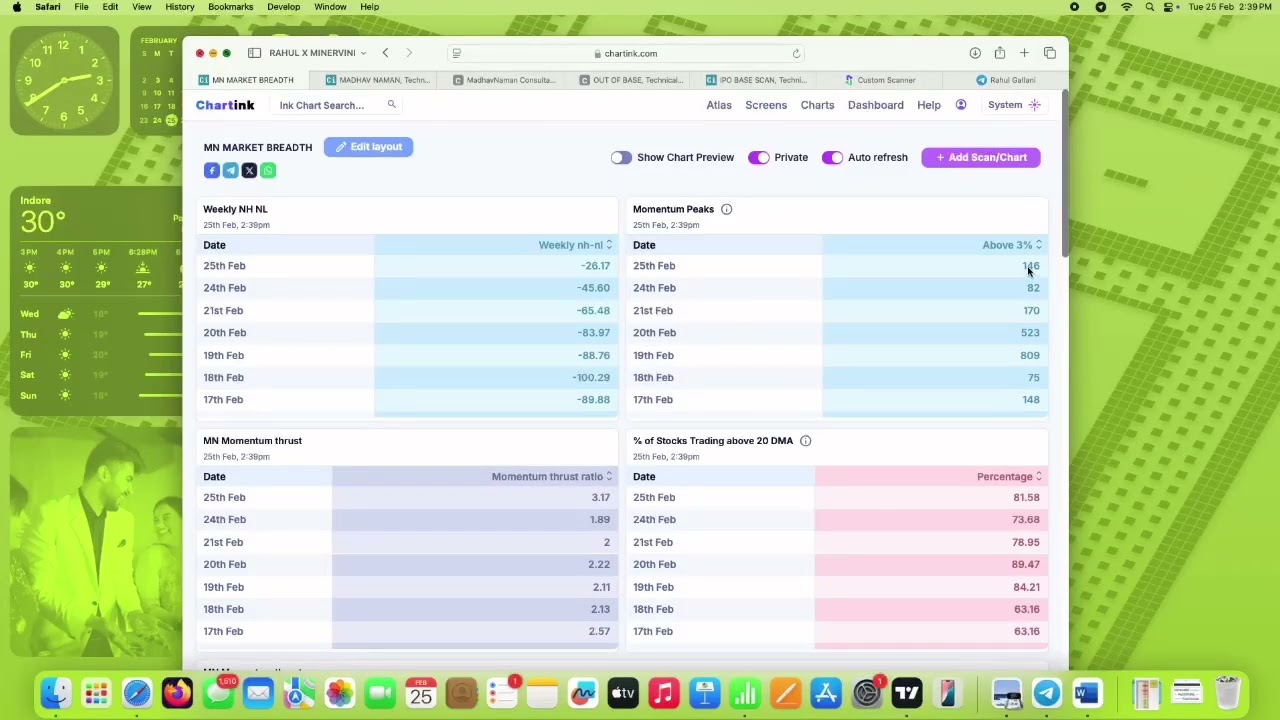Open the Music app in the Dock
This screenshot has width=1280, height=720.
click(664, 692)
